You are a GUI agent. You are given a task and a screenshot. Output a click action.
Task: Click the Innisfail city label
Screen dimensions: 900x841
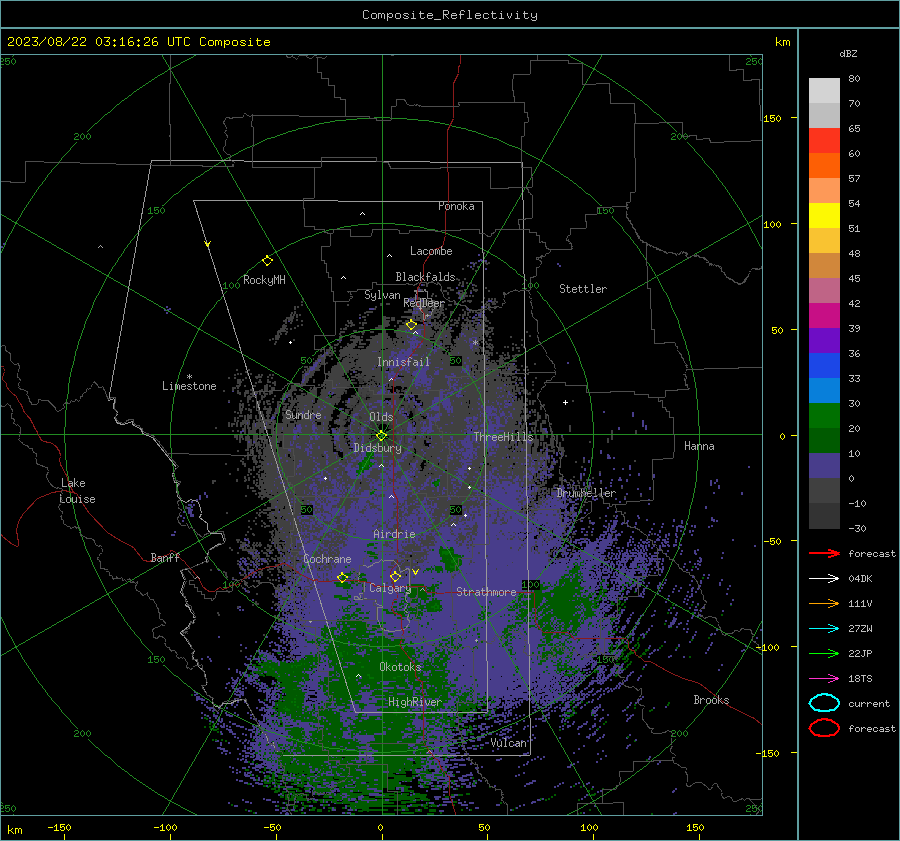pyautogui.click(x=403, y=362)
